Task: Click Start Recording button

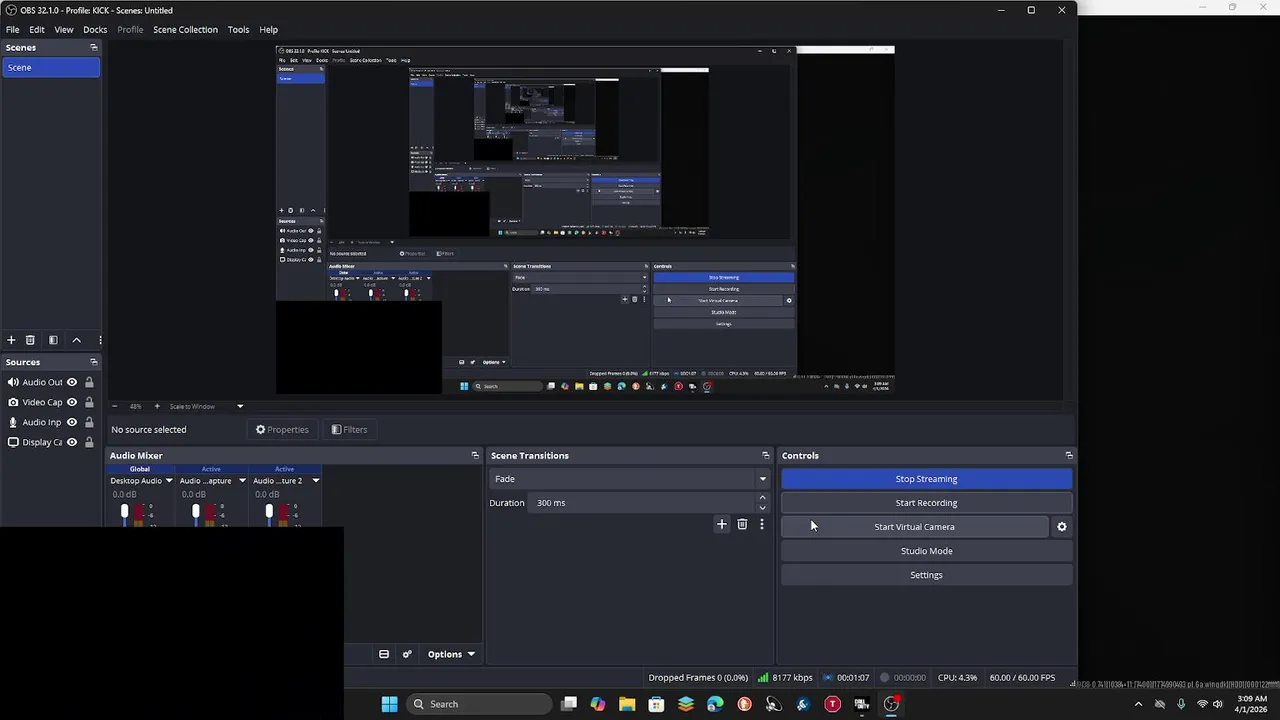Action: coord(926,503)
